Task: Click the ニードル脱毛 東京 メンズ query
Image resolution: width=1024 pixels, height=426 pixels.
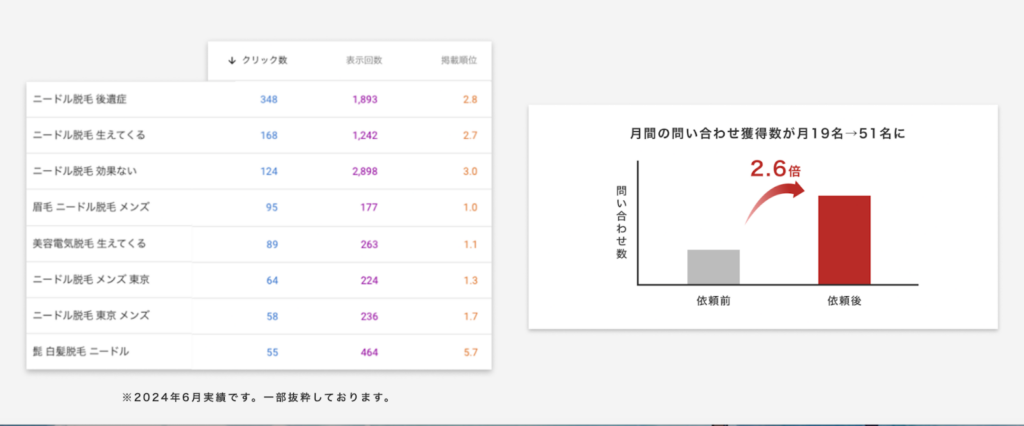Action: coord(91,315)
